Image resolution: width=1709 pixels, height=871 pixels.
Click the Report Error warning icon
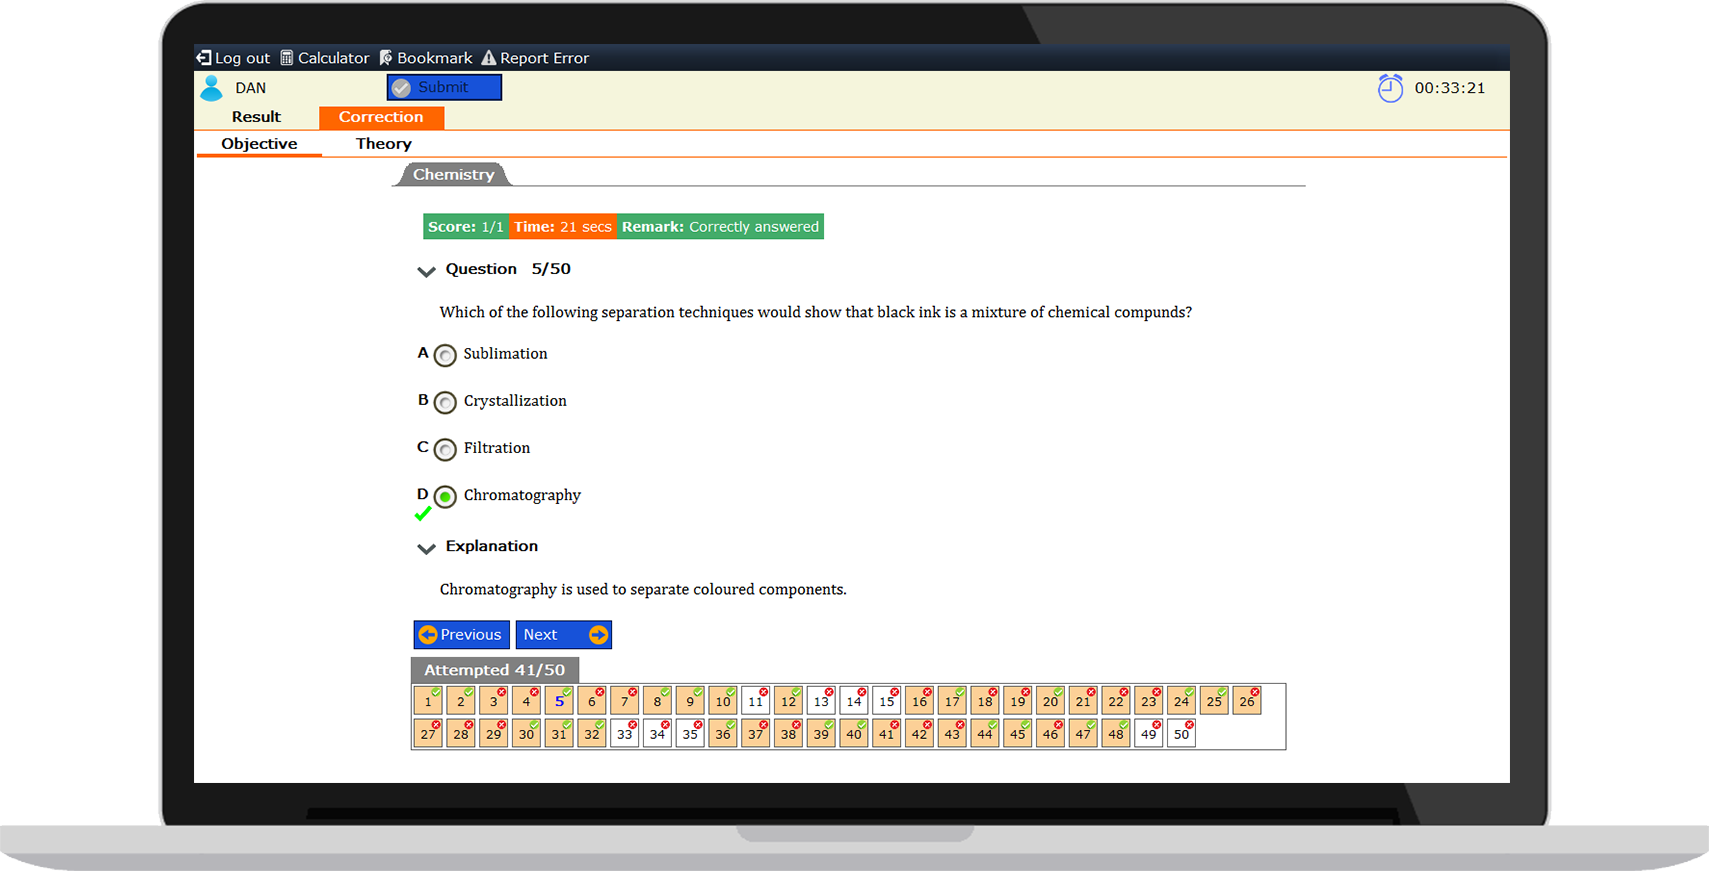pyautogui.click(x=488, y=58)
